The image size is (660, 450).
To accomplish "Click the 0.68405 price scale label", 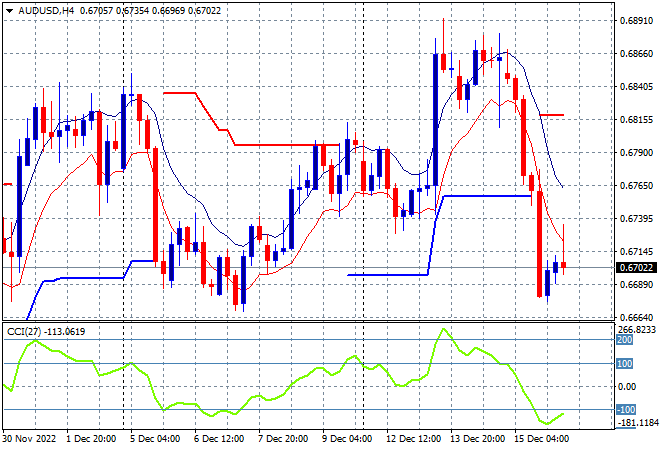I will 636,87.
